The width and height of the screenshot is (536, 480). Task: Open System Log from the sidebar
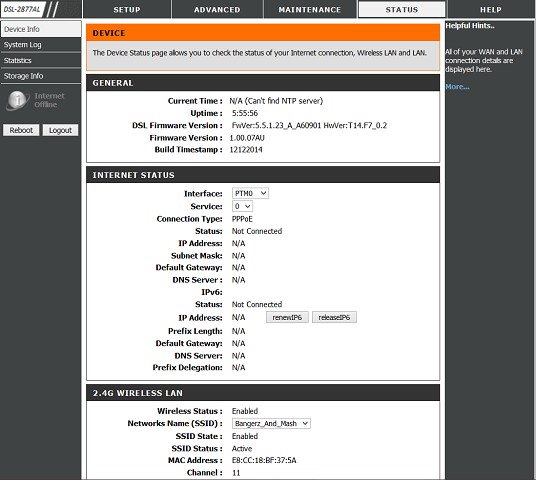41,45
